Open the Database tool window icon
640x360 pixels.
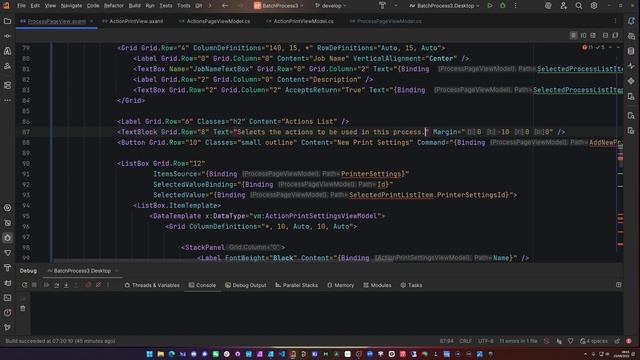coord(631,51)
